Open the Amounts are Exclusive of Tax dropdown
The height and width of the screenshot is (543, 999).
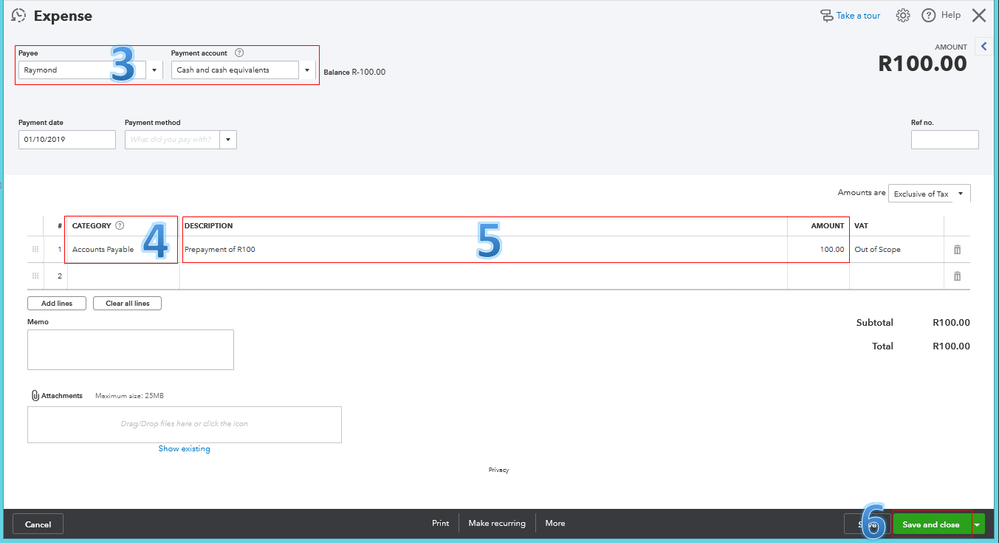(x=929, y=194)
